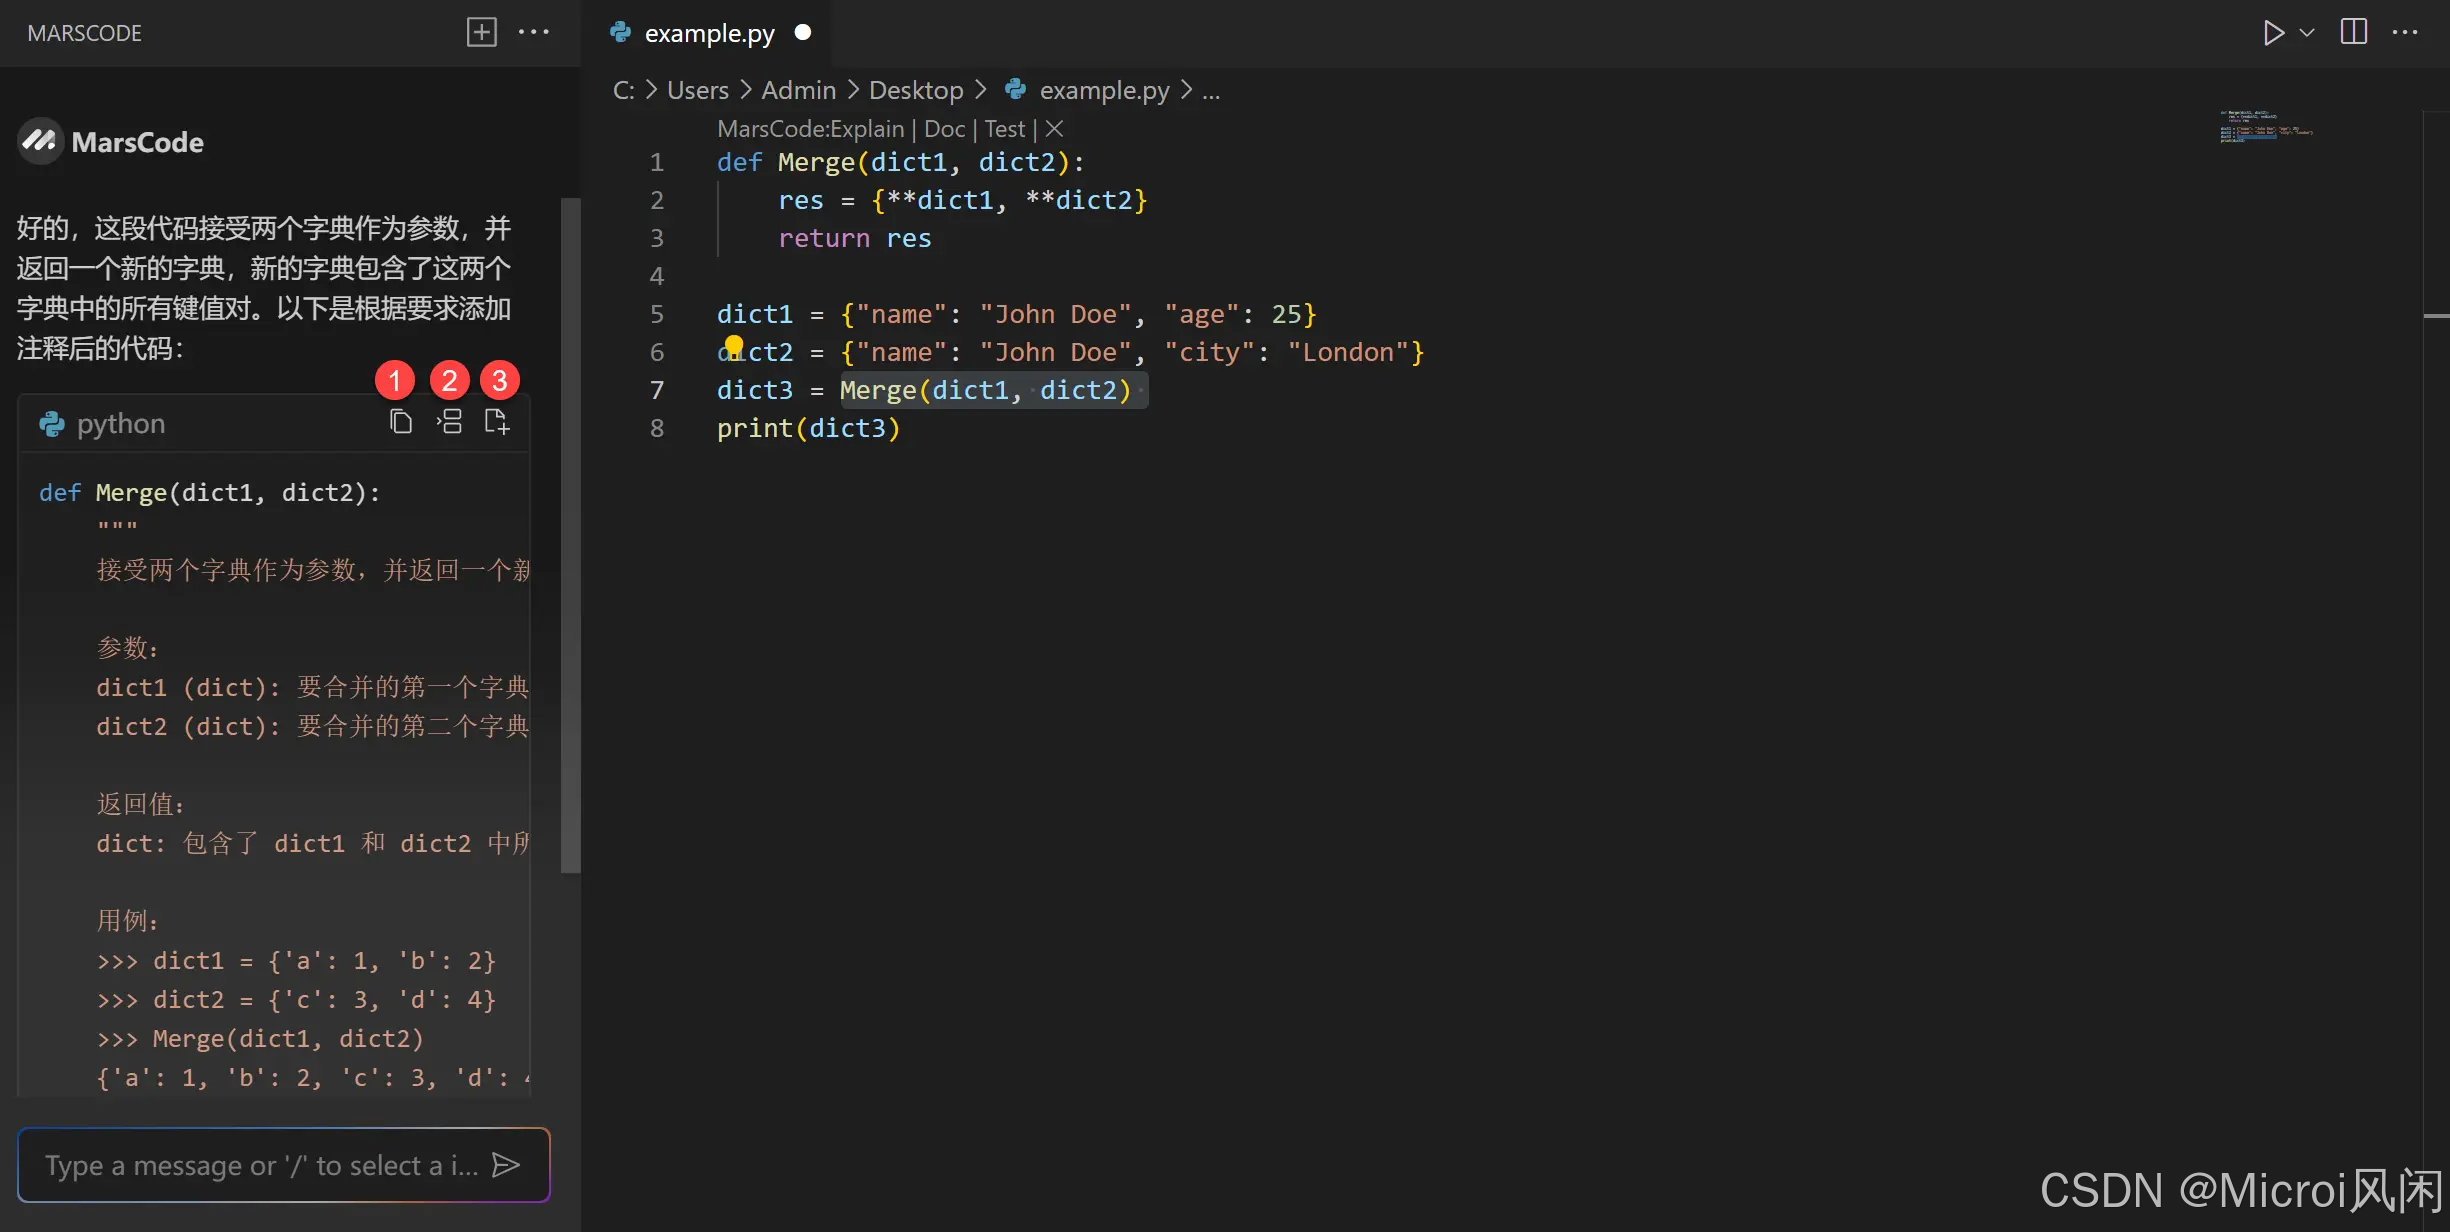Click MarsCode Explain code lens
Viewport: 2450px width, 1232px height.
(810, 129)
